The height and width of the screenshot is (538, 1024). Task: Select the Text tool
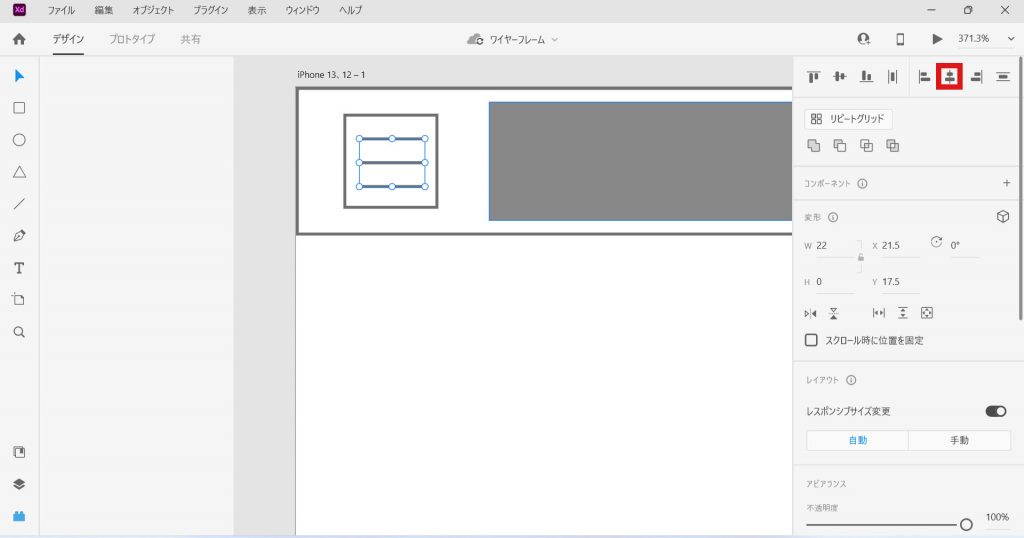(x=19, y=268)
